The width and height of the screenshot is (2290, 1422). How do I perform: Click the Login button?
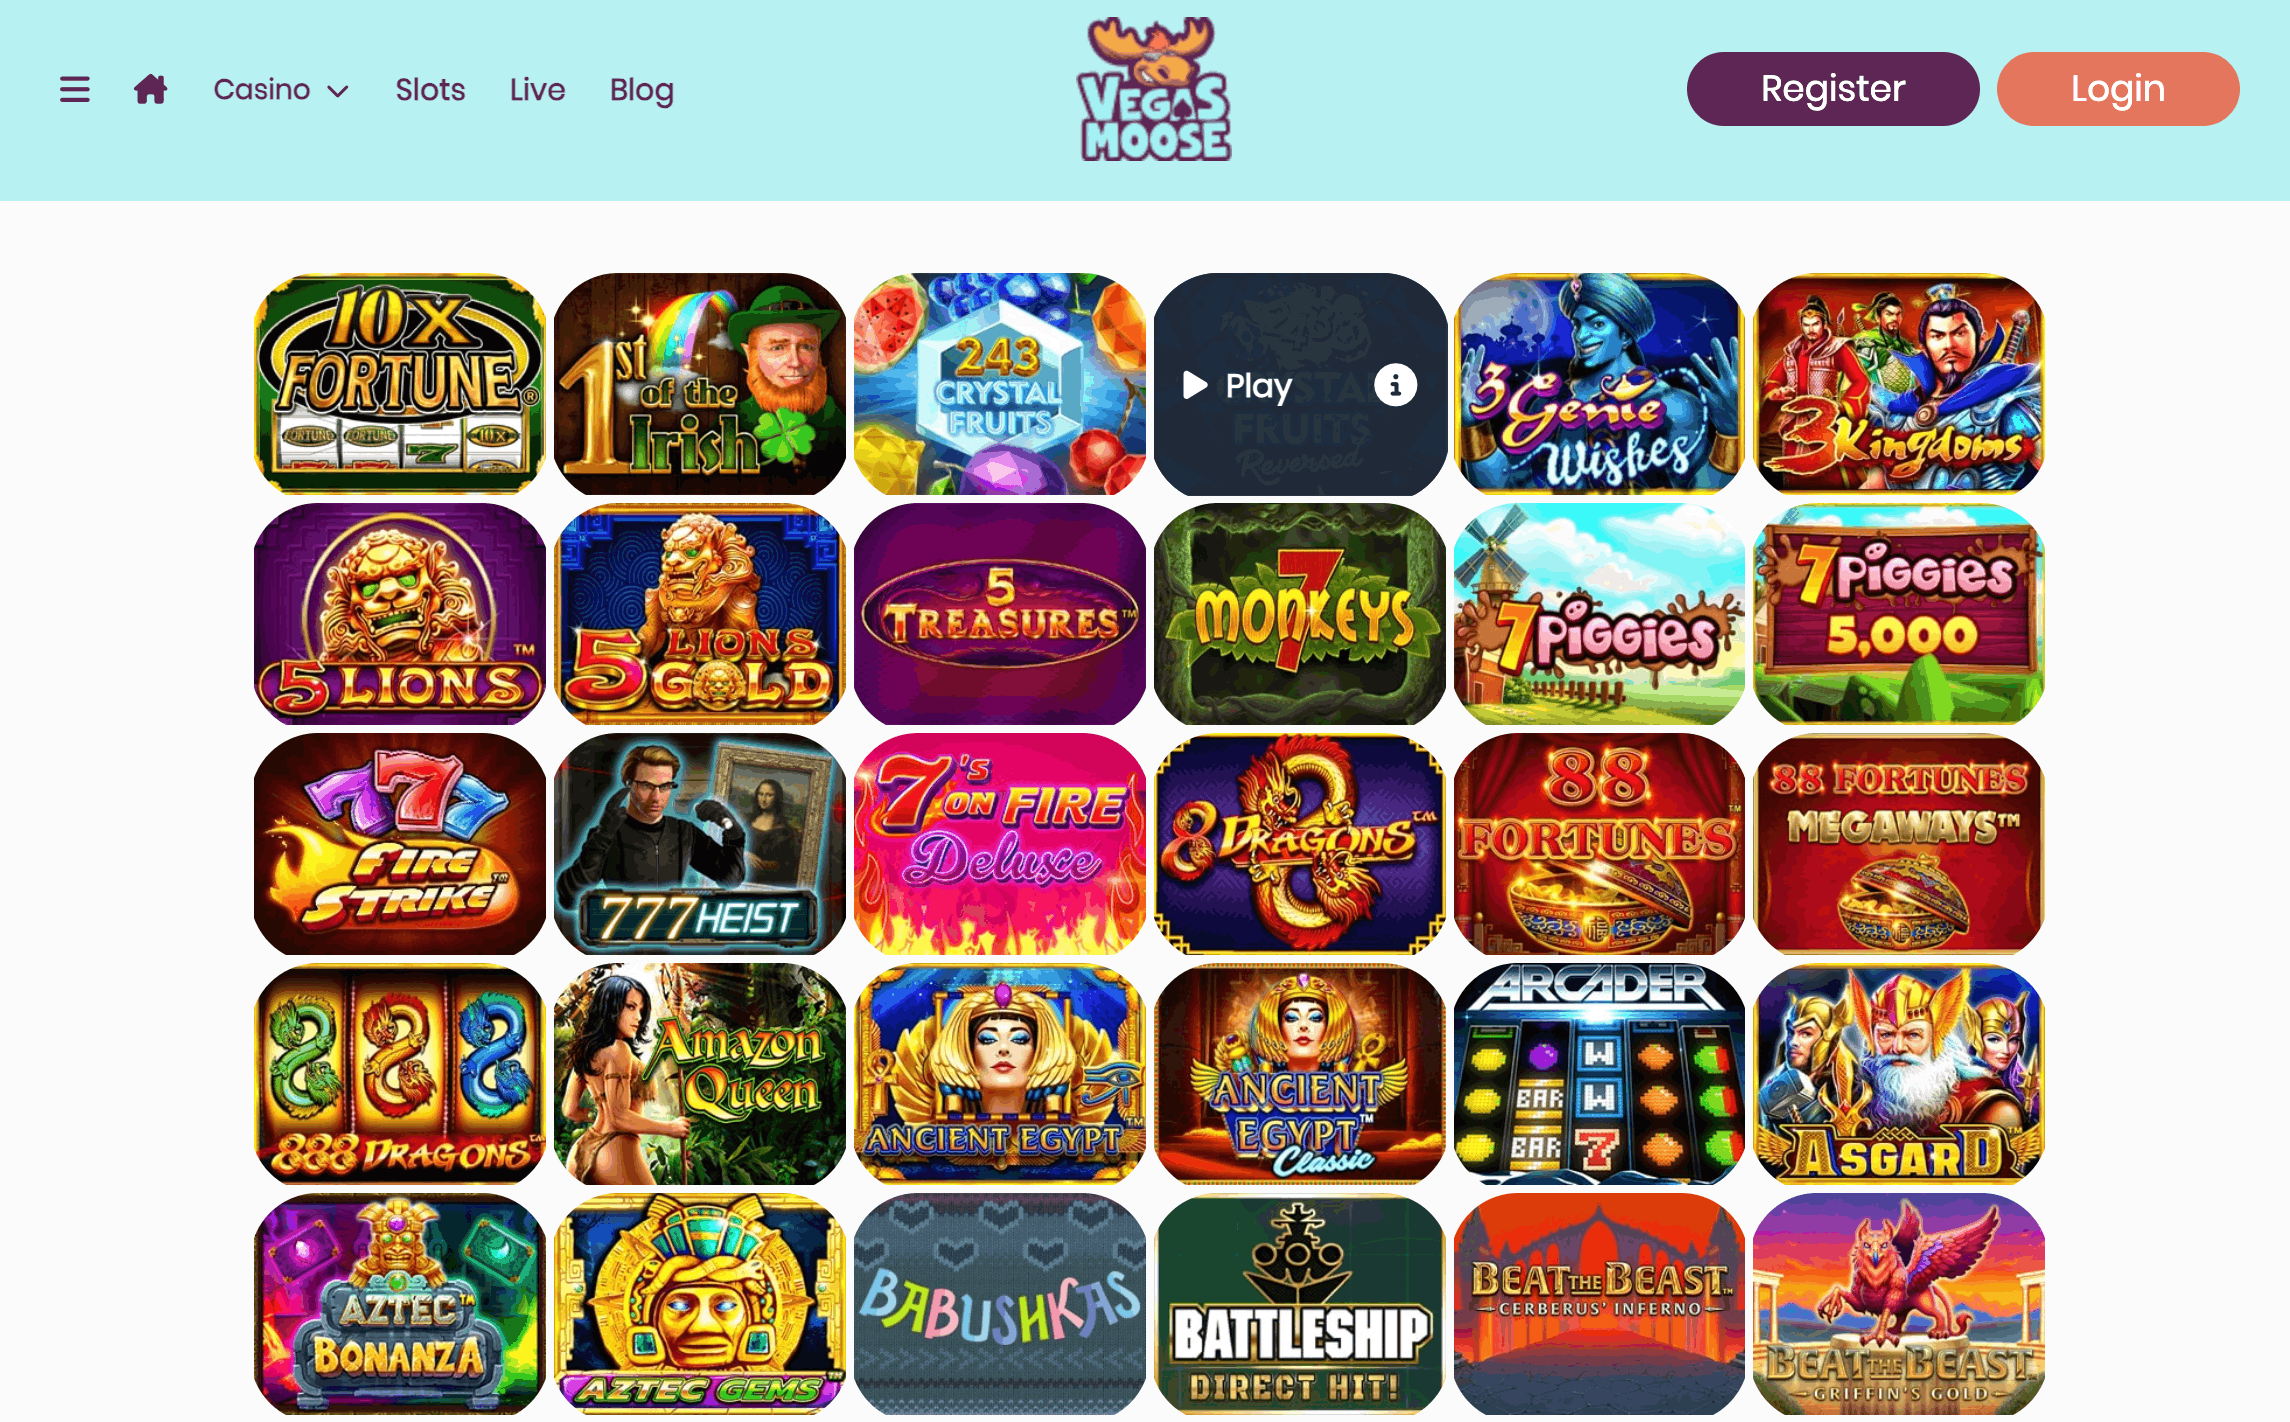(x=2118, y=89)
